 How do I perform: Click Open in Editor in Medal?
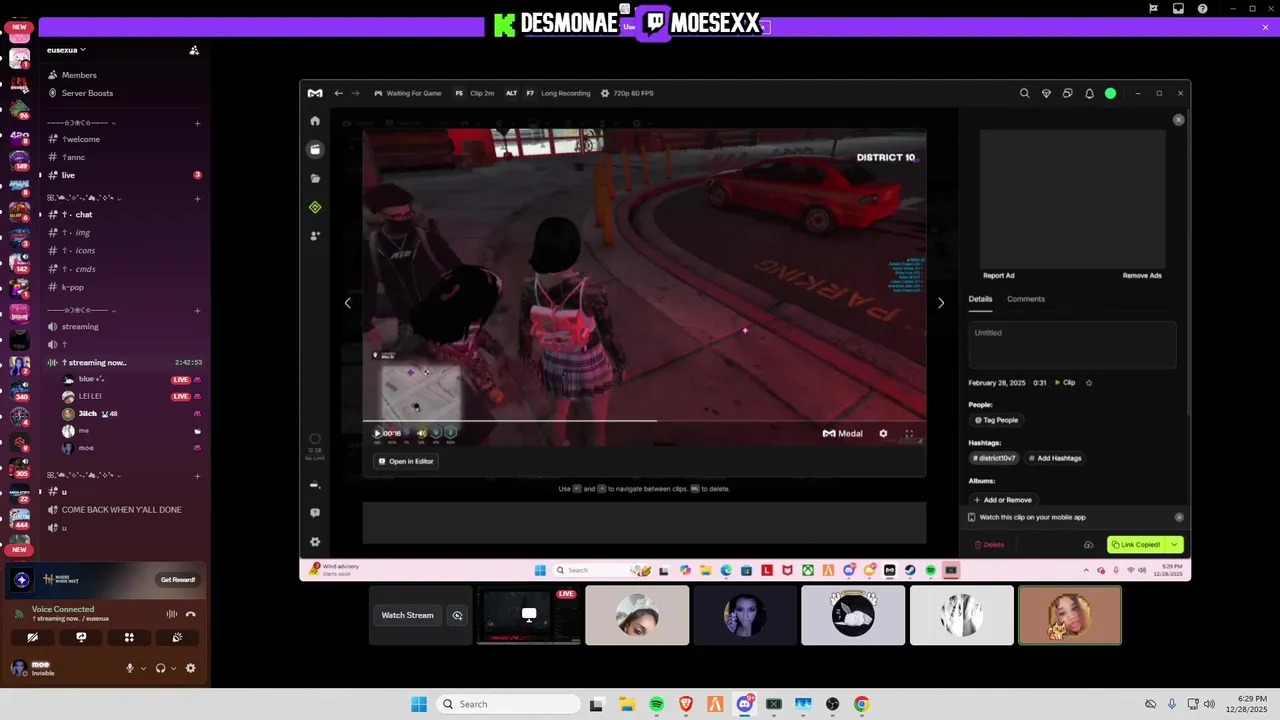coord(406,461)
